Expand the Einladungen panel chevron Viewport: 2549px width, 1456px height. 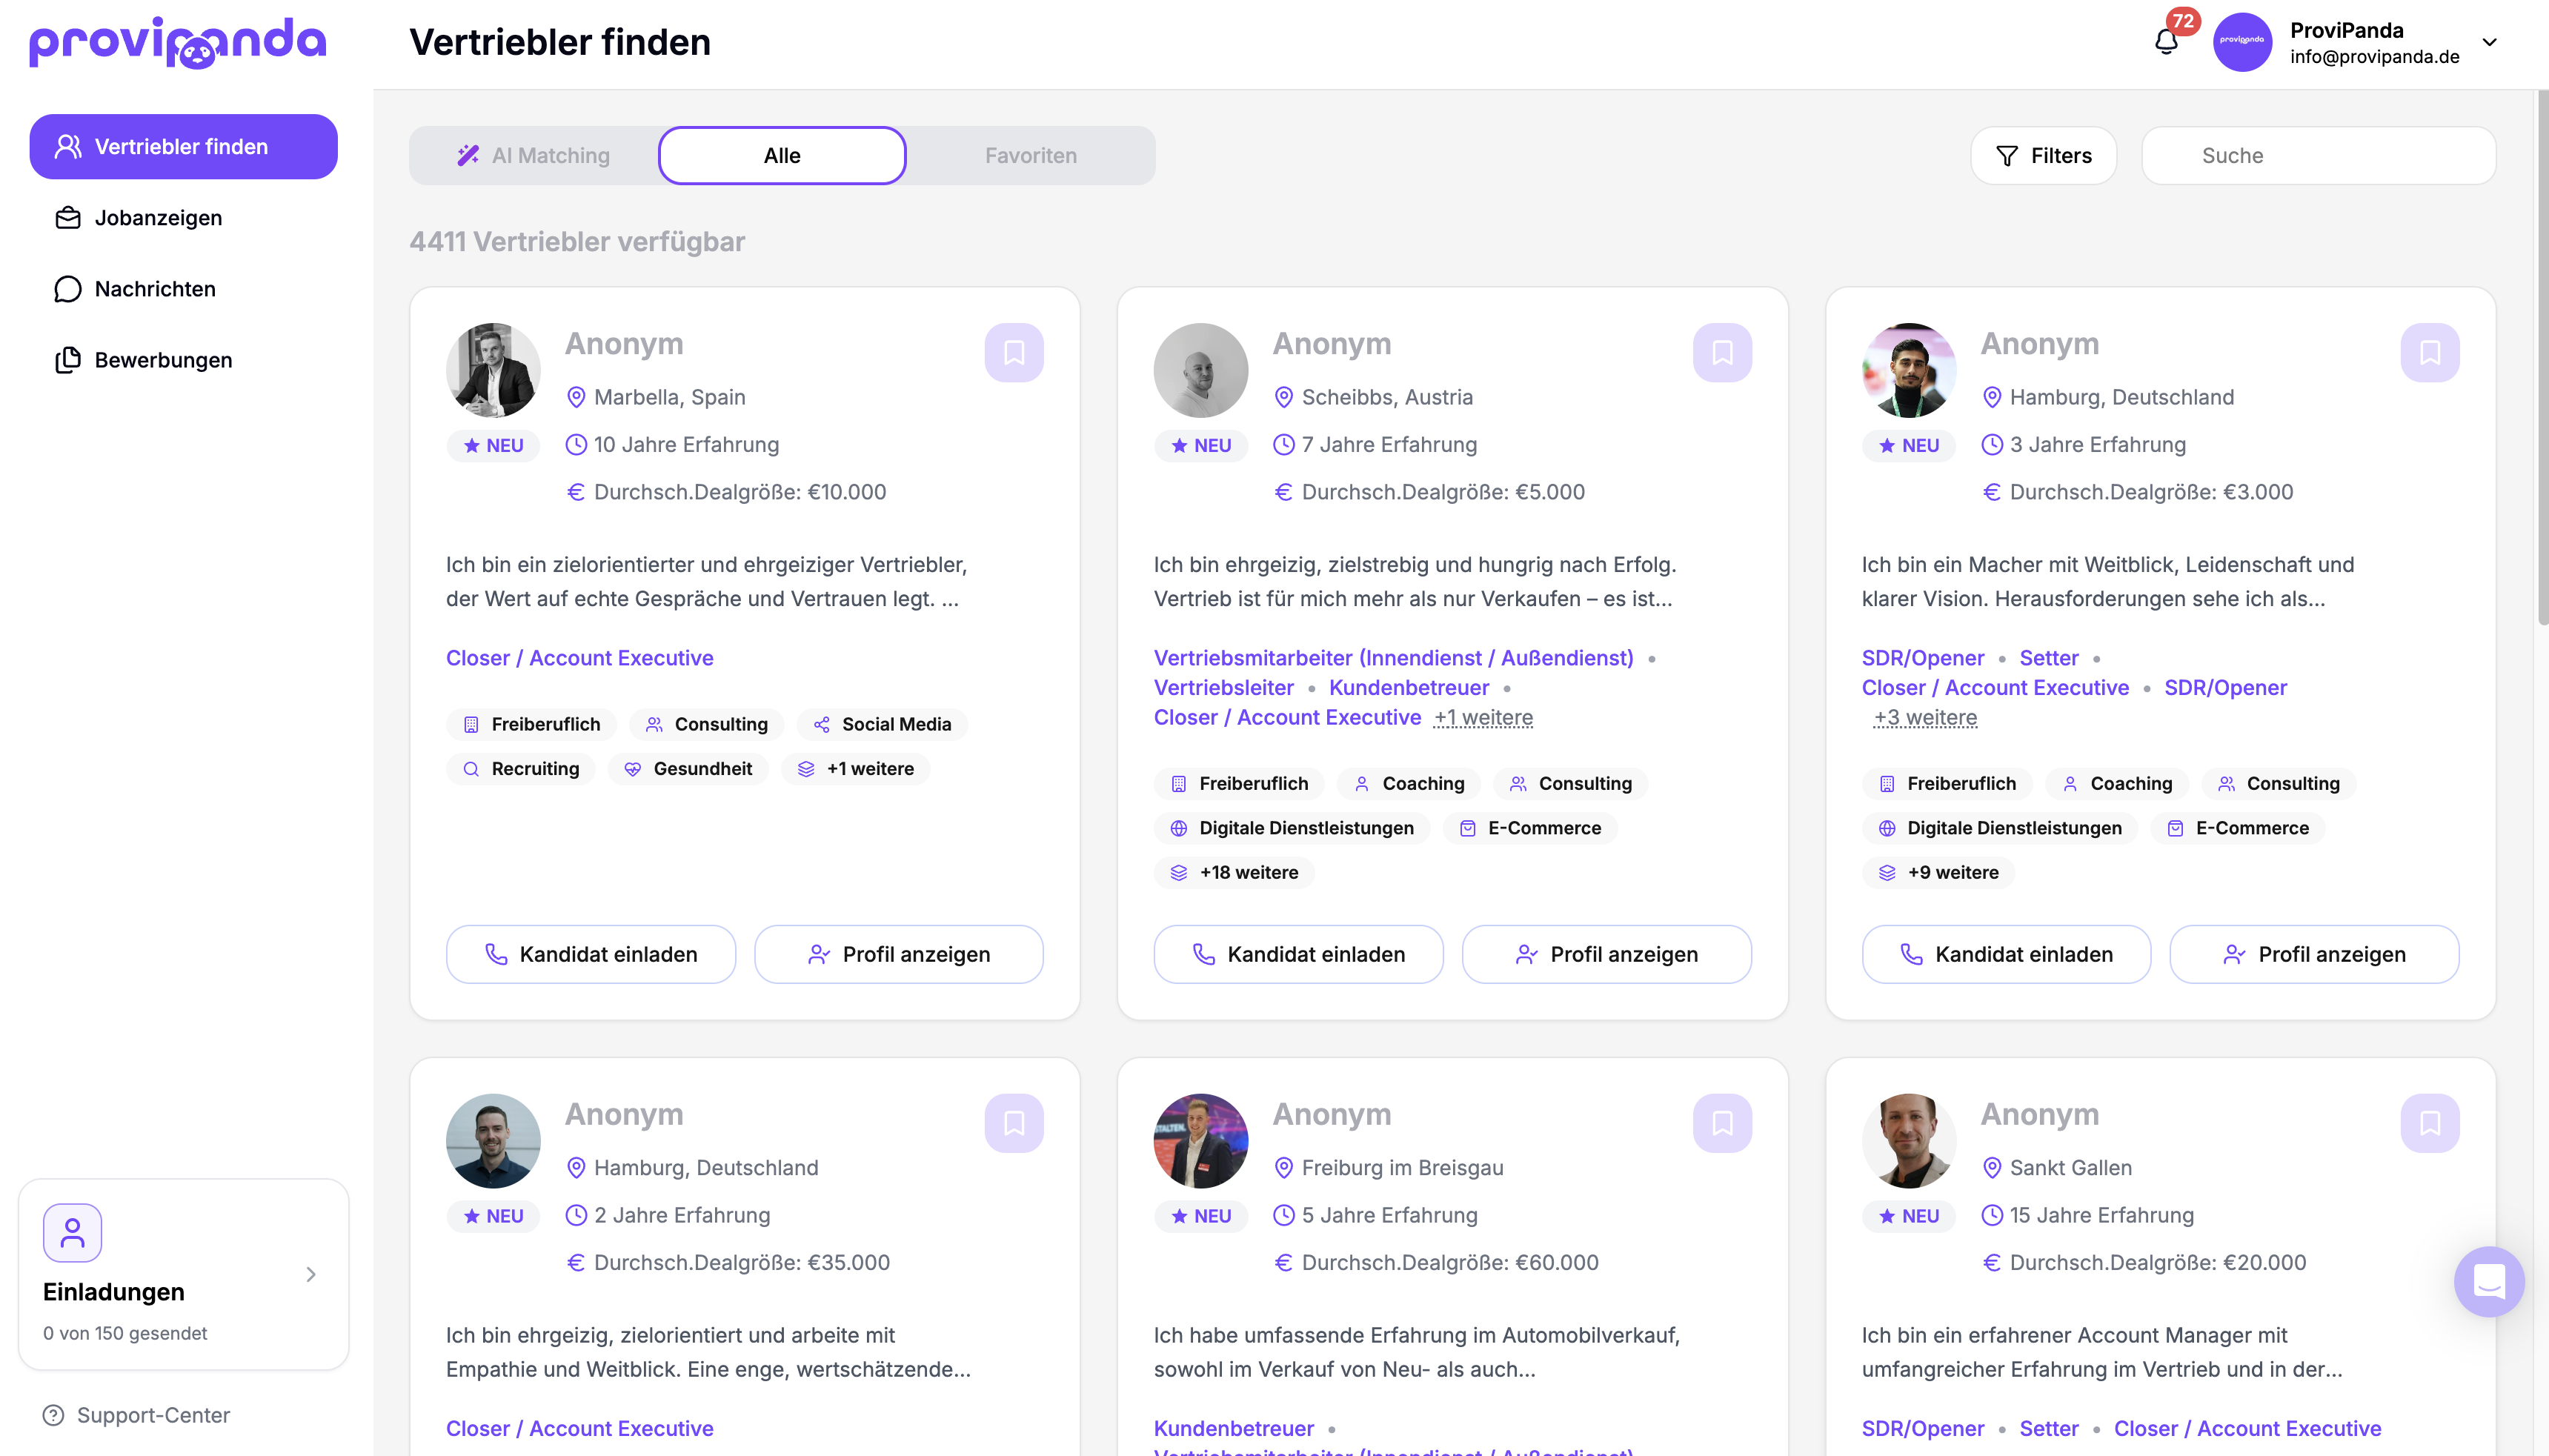[x=311, y=1274]
